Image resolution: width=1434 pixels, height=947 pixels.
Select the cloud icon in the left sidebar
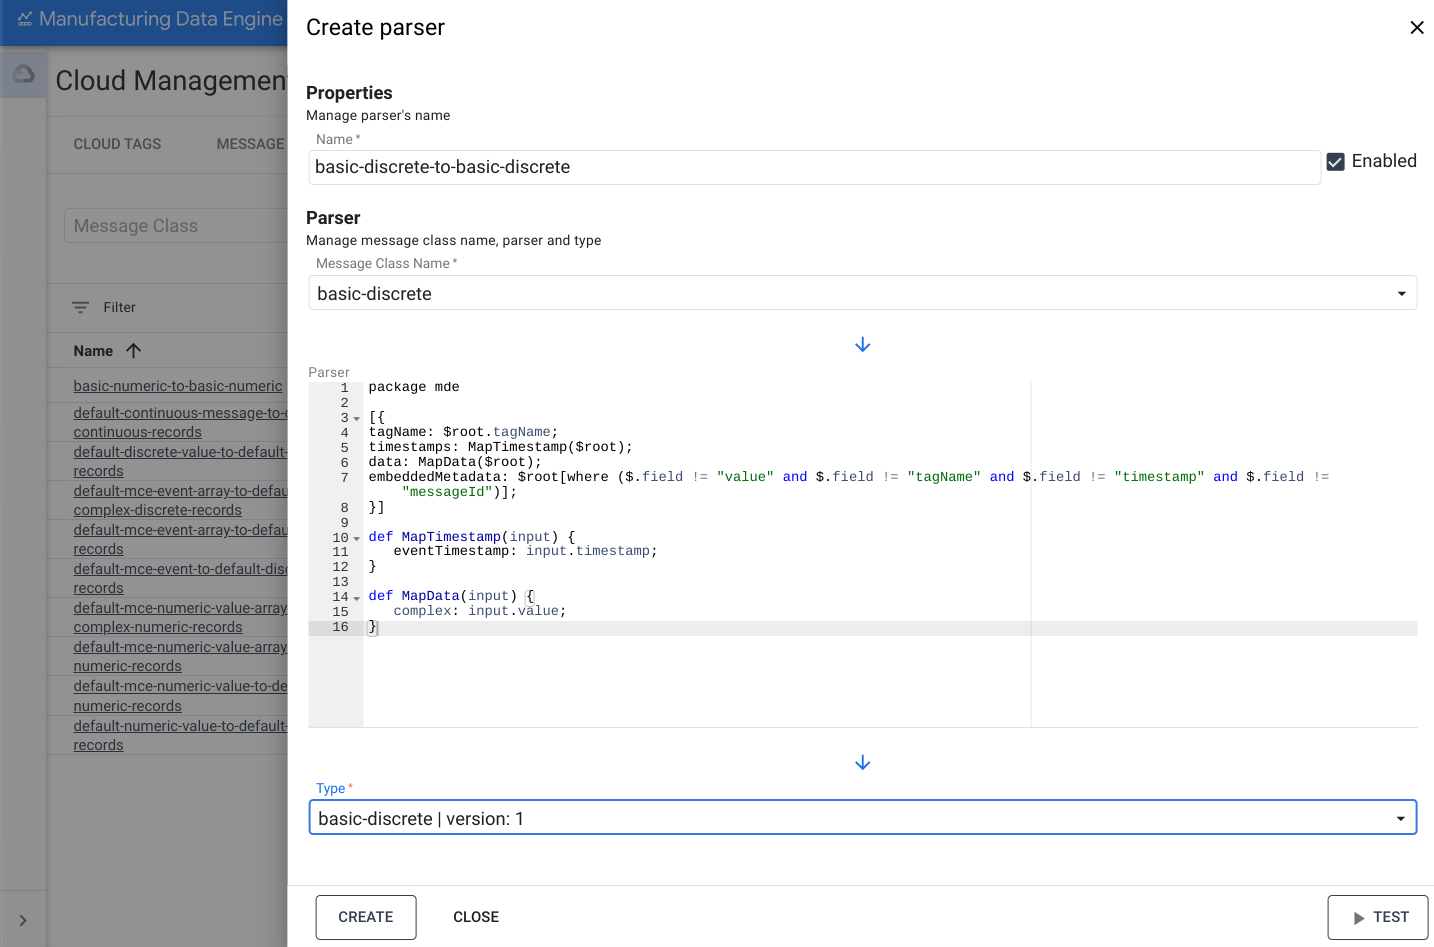22,71
